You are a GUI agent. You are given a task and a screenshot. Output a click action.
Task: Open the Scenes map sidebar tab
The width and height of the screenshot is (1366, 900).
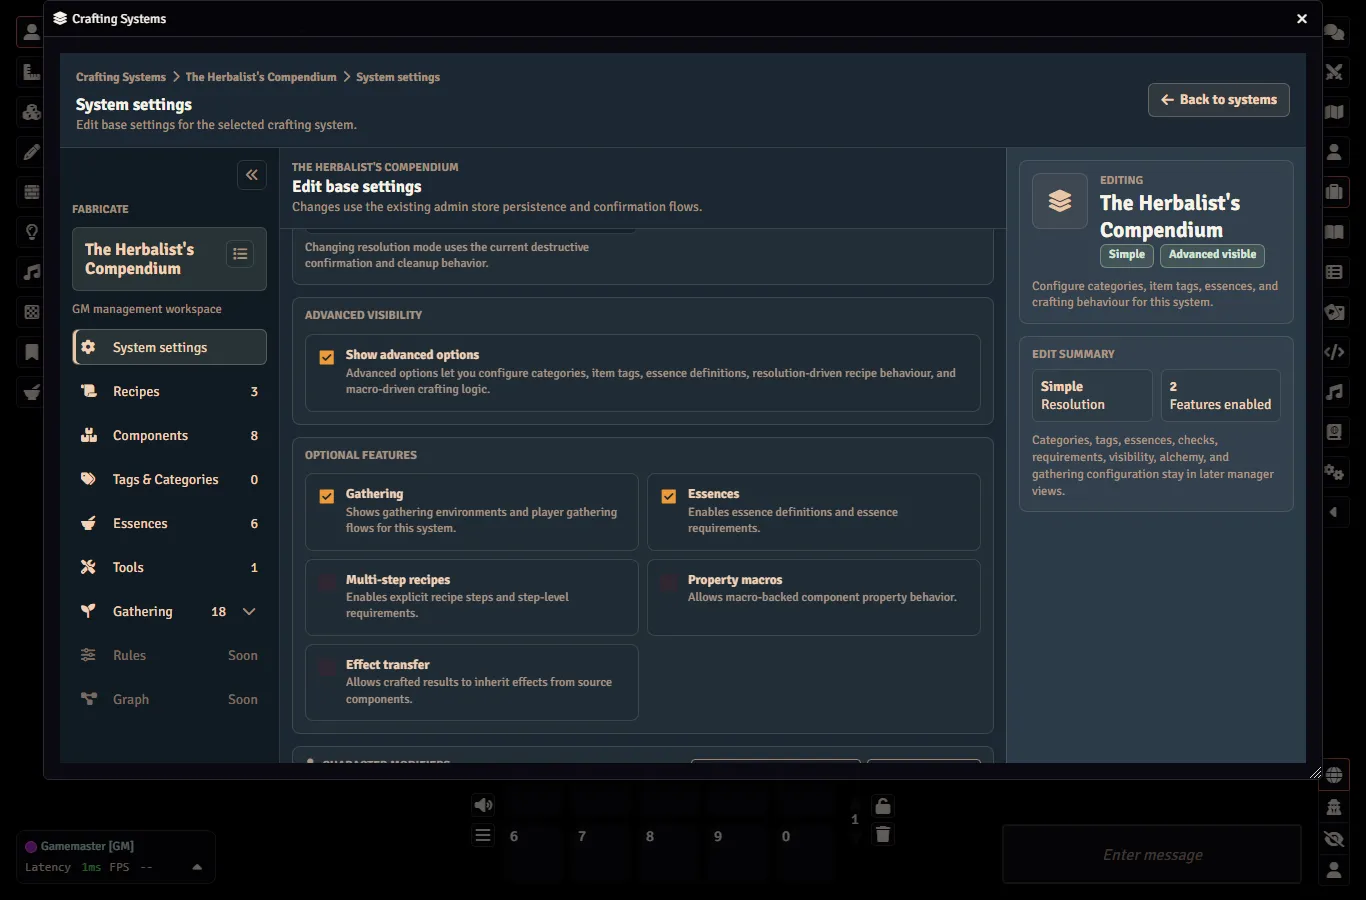[1334, 112]
